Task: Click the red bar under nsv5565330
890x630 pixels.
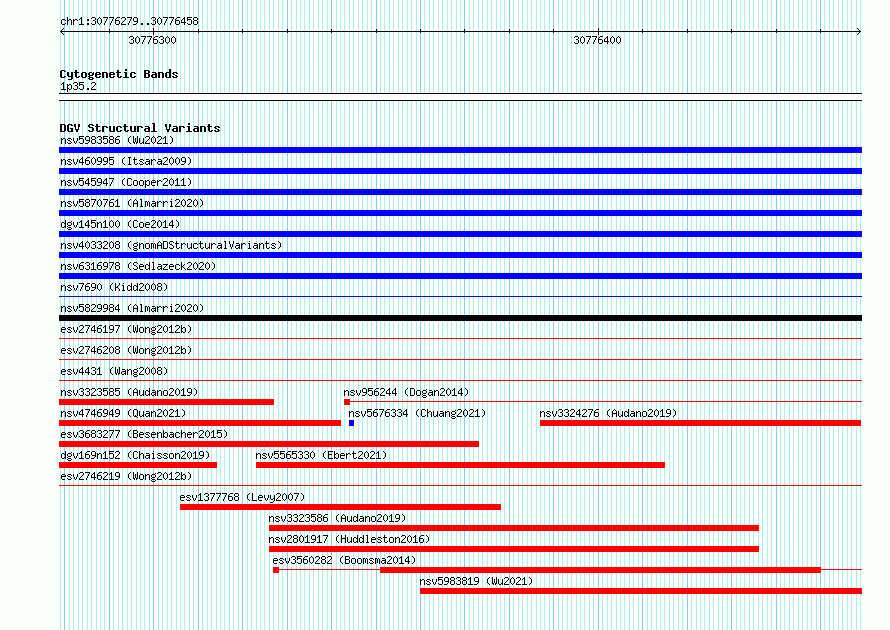Action: 460,465
